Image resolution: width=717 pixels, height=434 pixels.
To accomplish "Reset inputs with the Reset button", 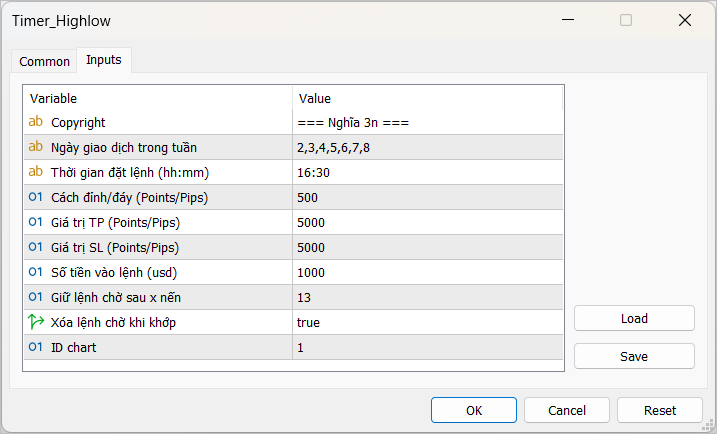I will point(659,410).
